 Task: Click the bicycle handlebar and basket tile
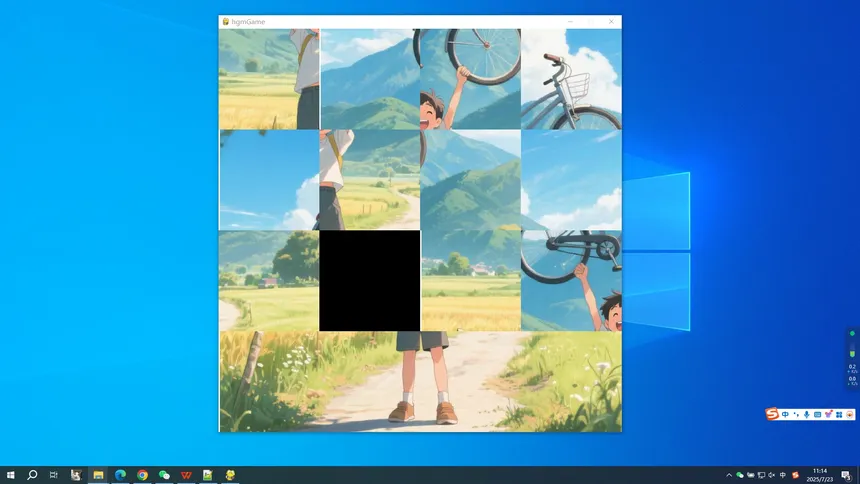[x=571, y=79]
